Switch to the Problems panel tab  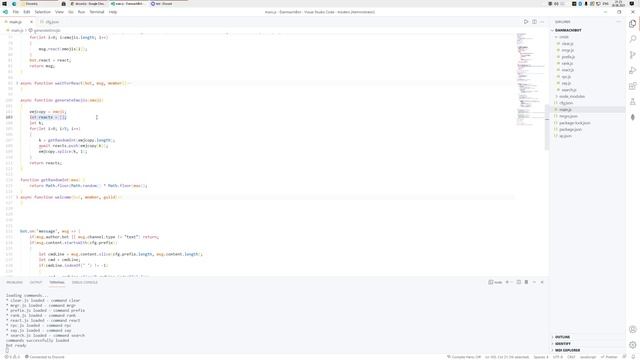tap(14, 282)
